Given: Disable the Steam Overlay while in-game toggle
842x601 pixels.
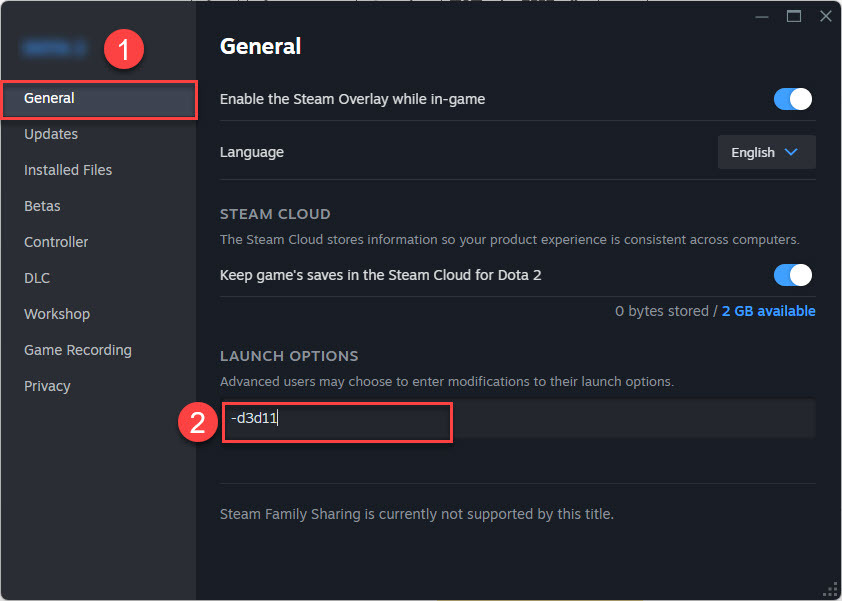Looking at the screenshot, I should tap(792, 99).
